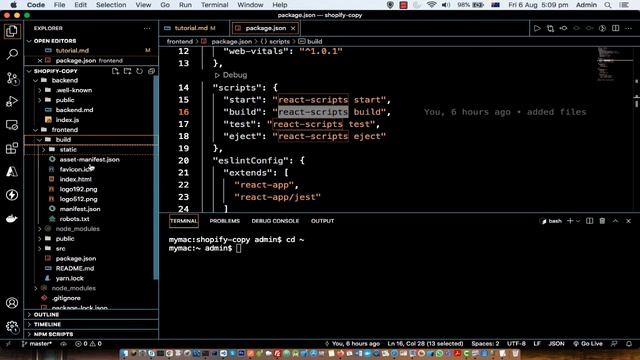Open the Manage gear icon
Screen dimensions: 640x360
pos(12,326)
